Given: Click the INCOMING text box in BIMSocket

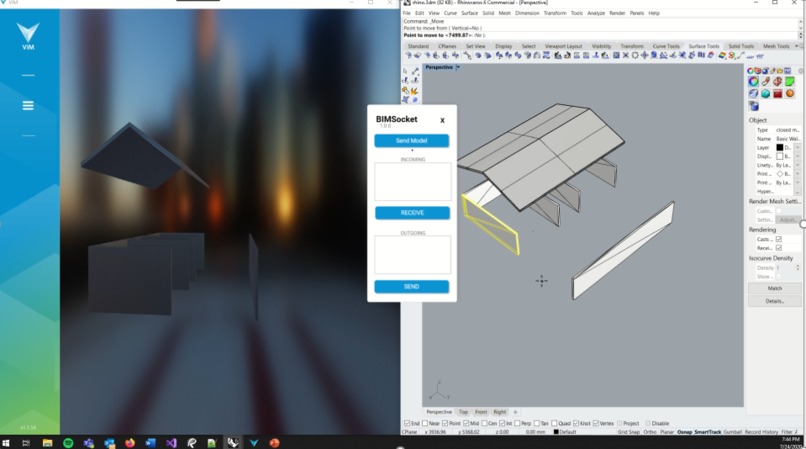Looking at the screenshot, I should [x=412, y=182].
